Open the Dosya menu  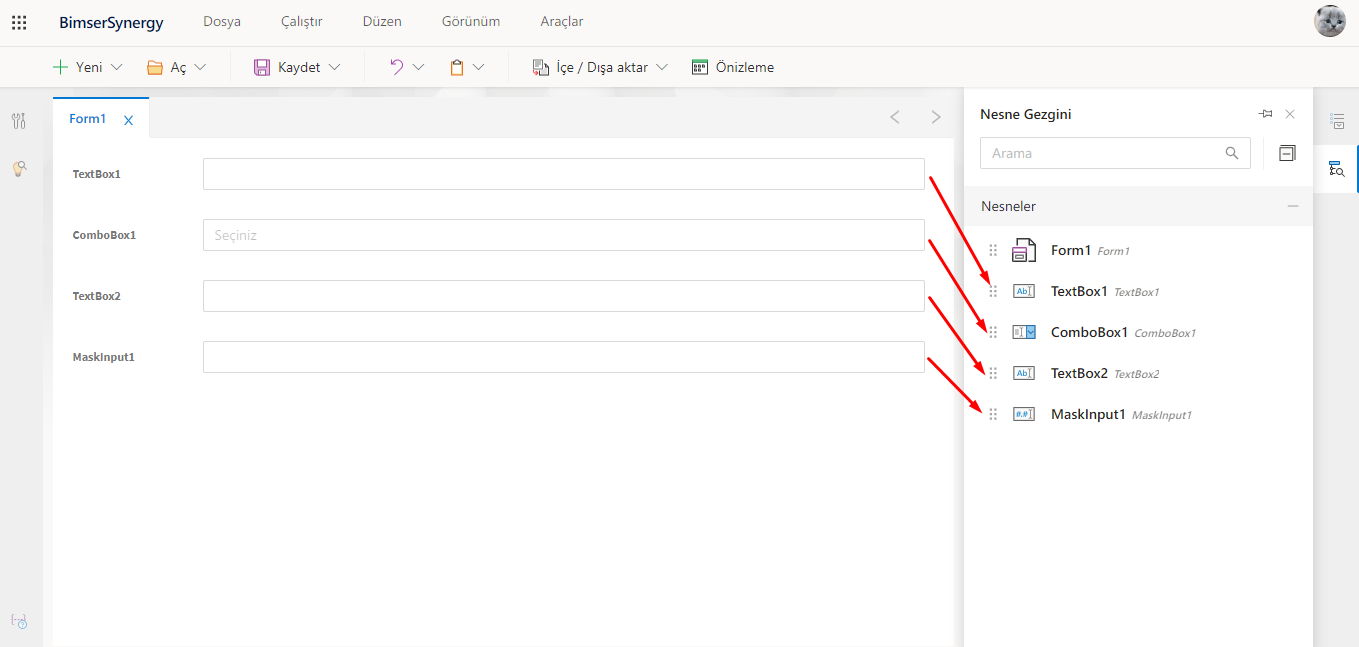tap(221, 21)
